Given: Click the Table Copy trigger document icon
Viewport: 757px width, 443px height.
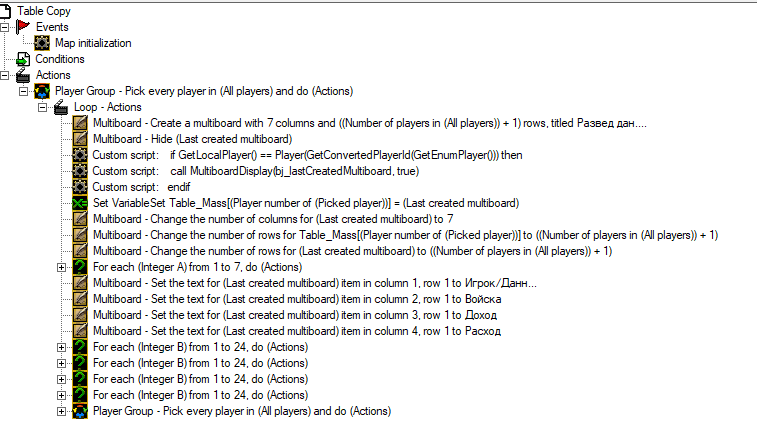Looking at the screenshot, I should tap(7, 10).
